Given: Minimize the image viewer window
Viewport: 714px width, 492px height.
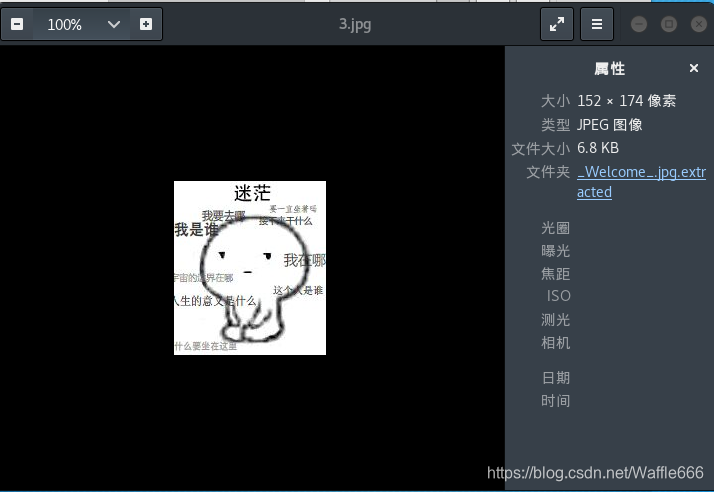Looking at the screenshot, I should click(639, 24).
